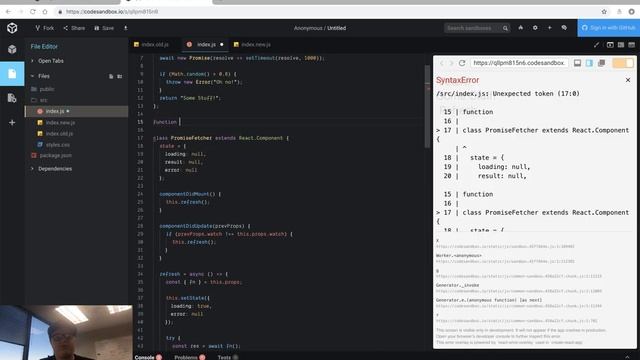
Task: Sign in with GitHub
Action: [609, 28]
